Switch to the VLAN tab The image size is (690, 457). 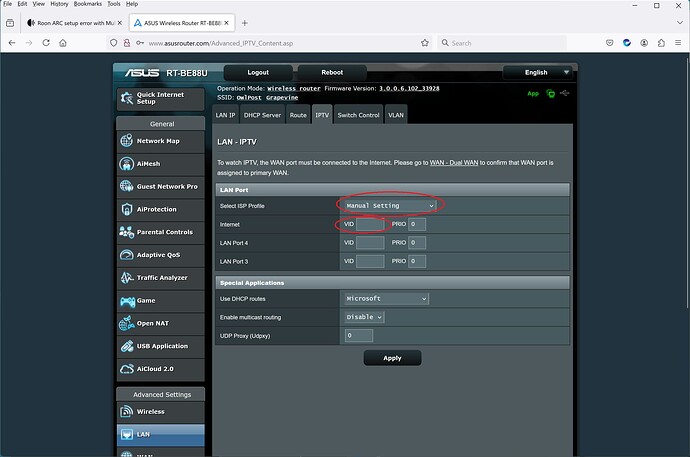point(396,115)
